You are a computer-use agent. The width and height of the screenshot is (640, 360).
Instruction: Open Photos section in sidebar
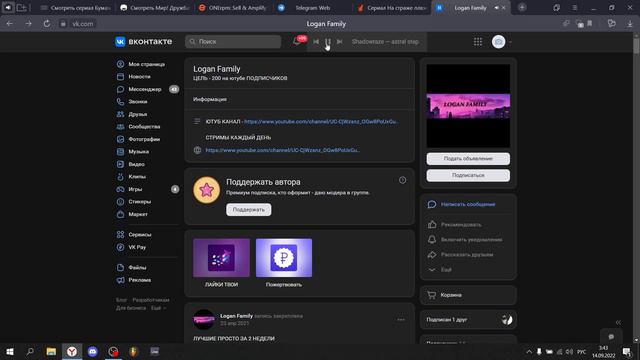pyautogui.click(x=138, y=139)
